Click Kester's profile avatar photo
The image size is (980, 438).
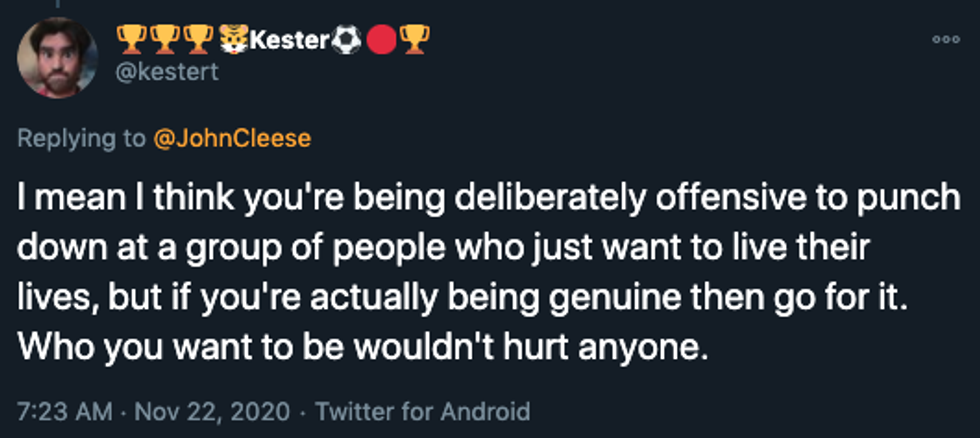(x=57, y=58)
